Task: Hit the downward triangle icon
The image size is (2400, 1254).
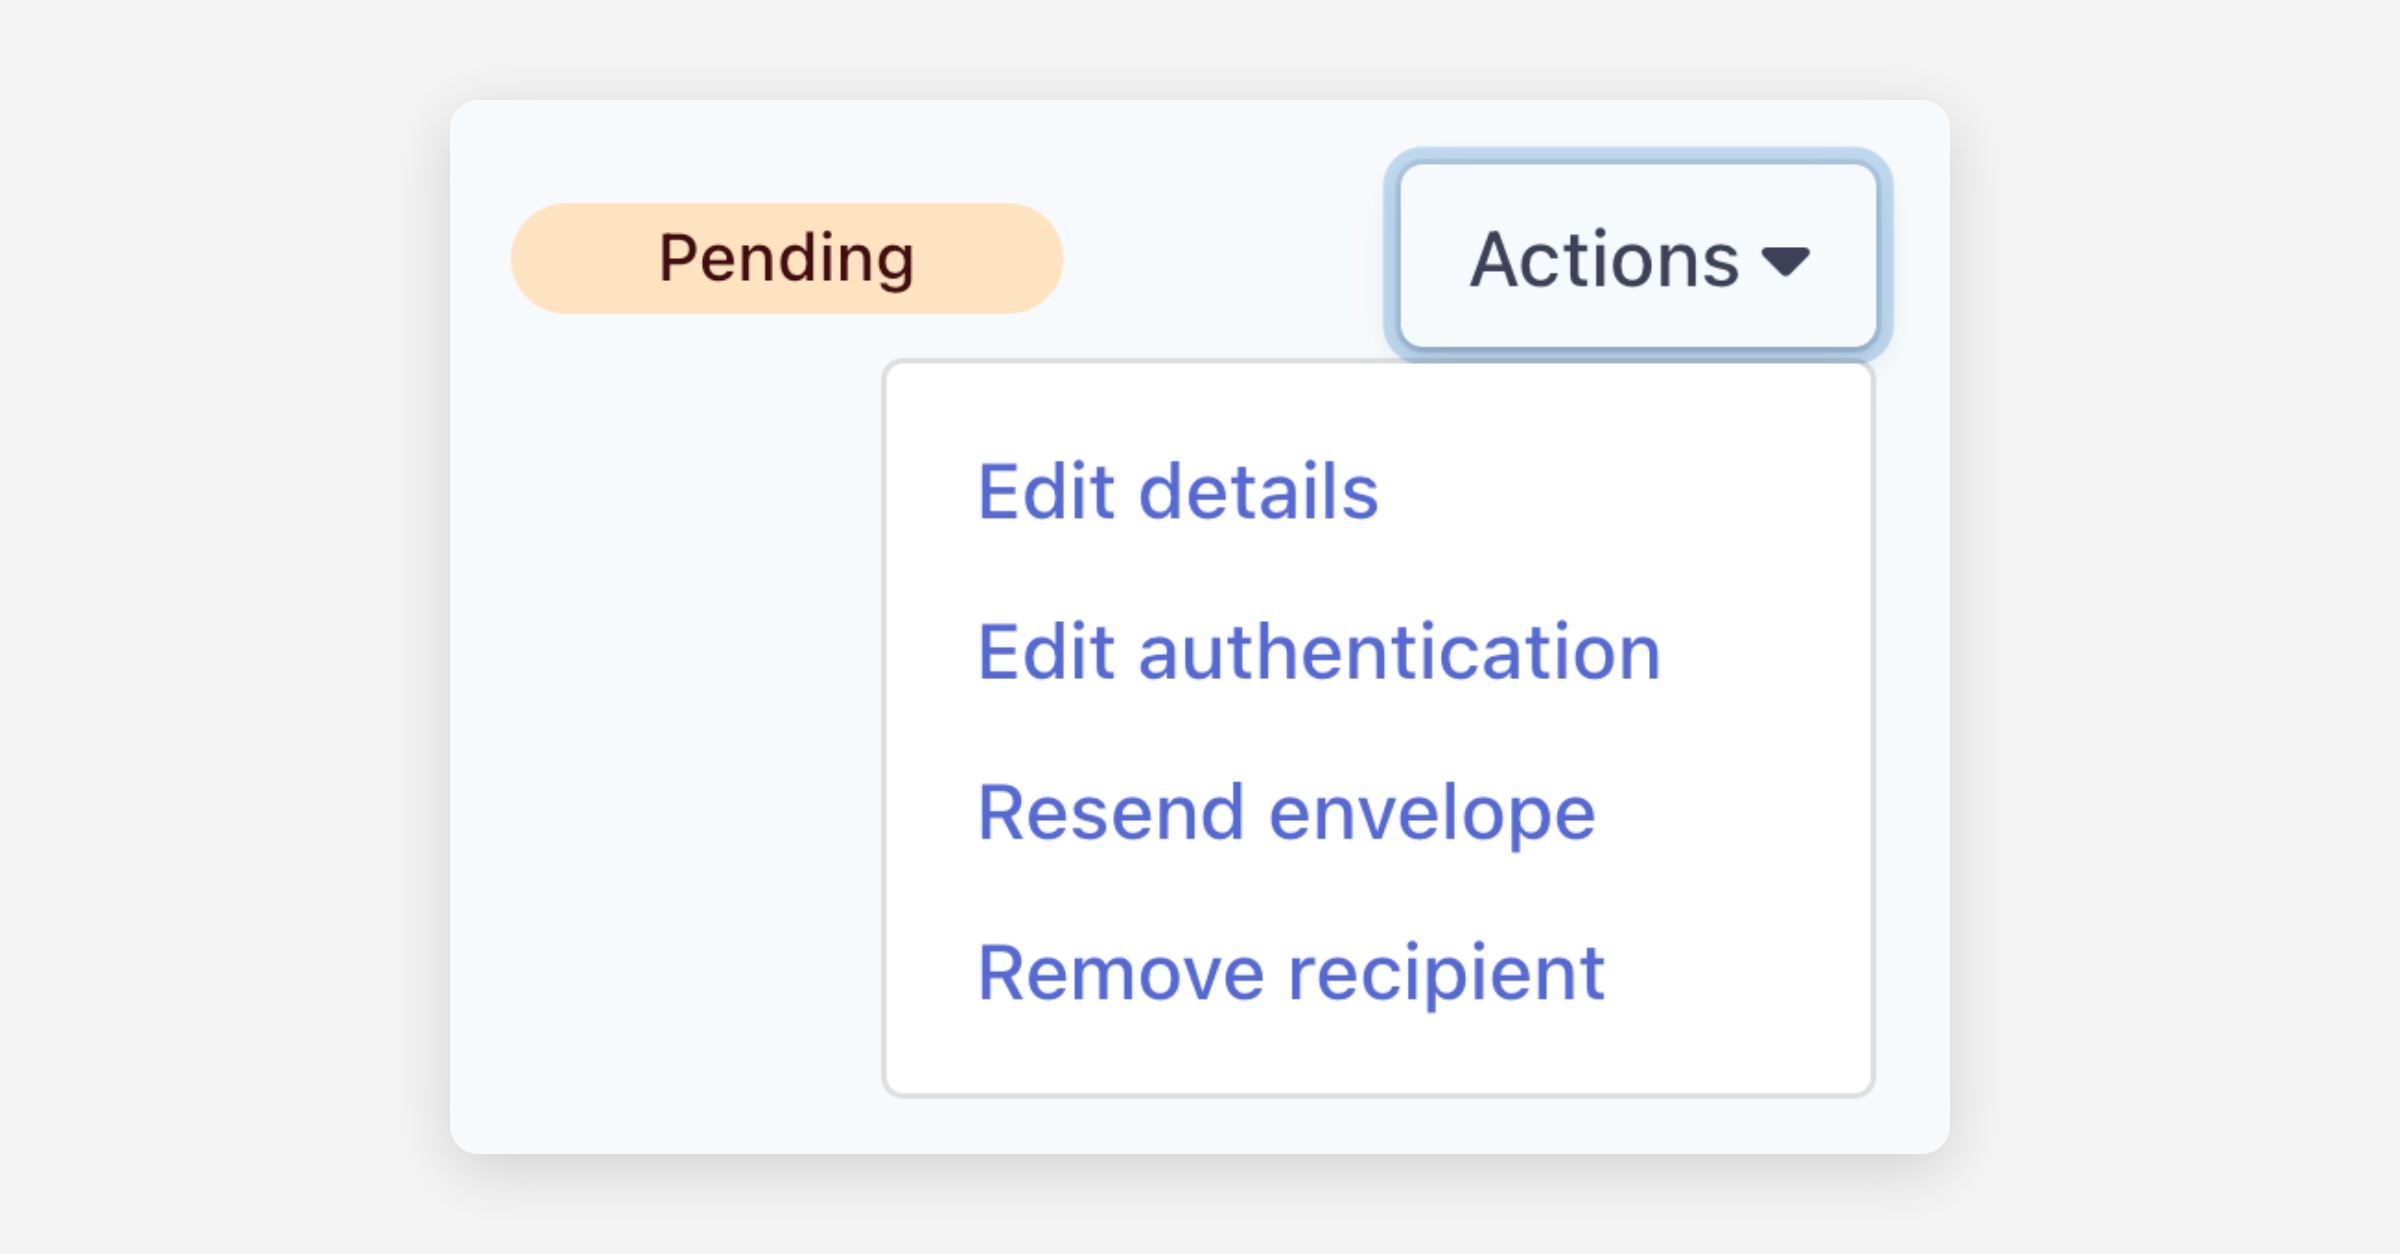Action: click(x=1786, y=262)
